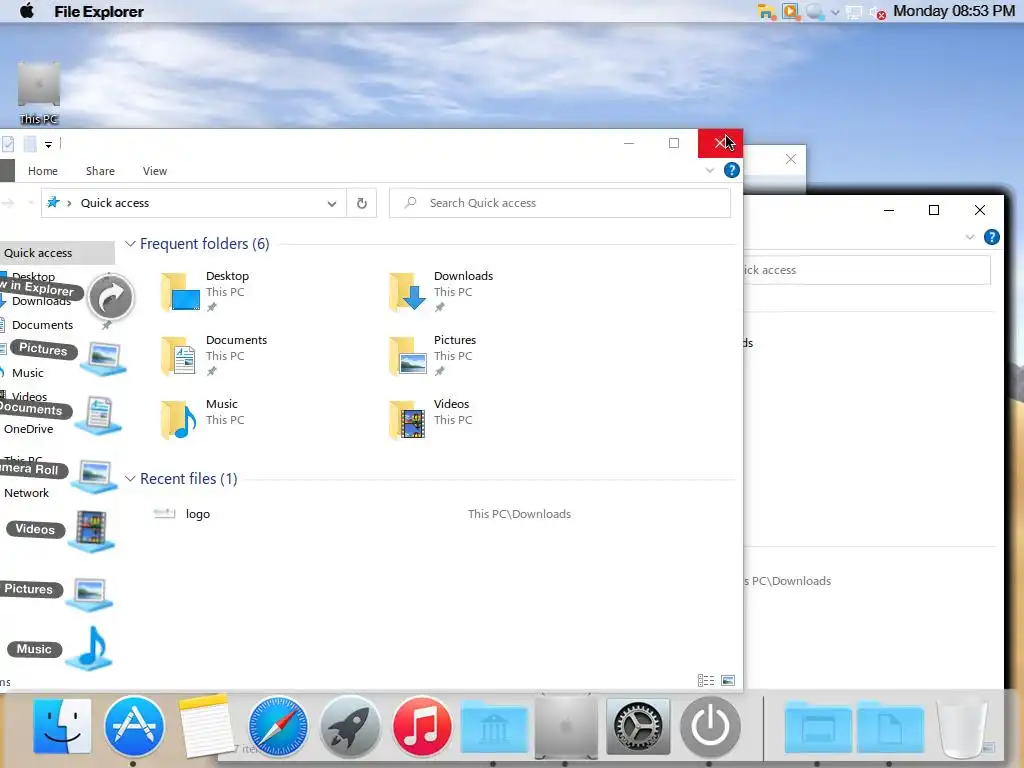Open the media player tray icon
This screenshot has height=768, width=1024.
(791, 12)
